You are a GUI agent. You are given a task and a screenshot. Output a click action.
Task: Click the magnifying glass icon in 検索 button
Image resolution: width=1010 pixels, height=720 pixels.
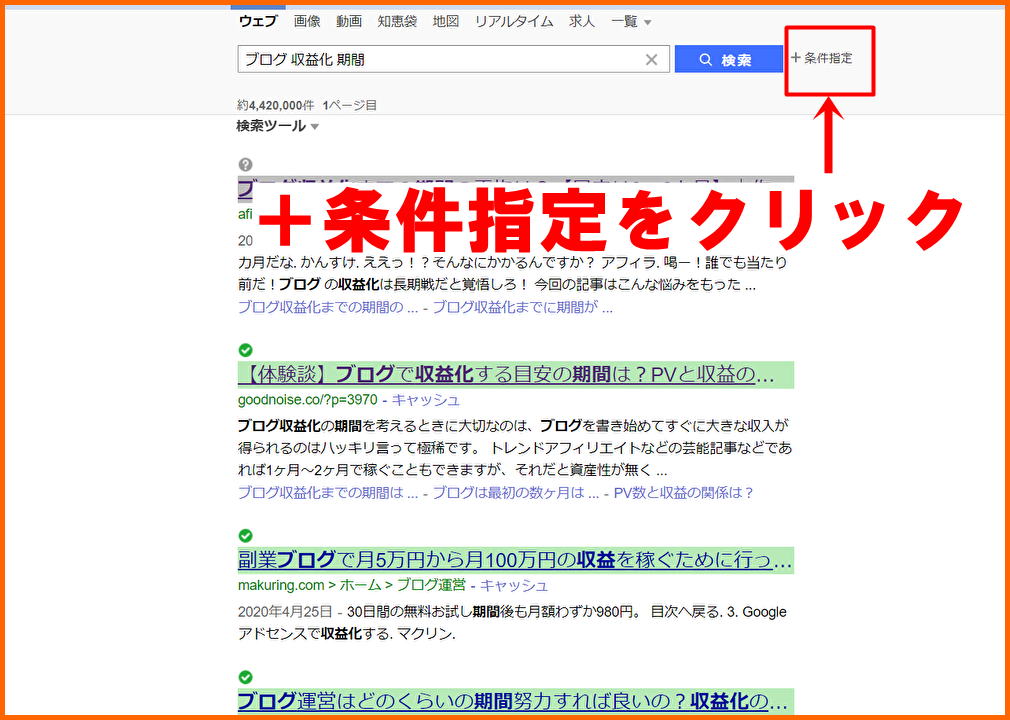point(706,60)
